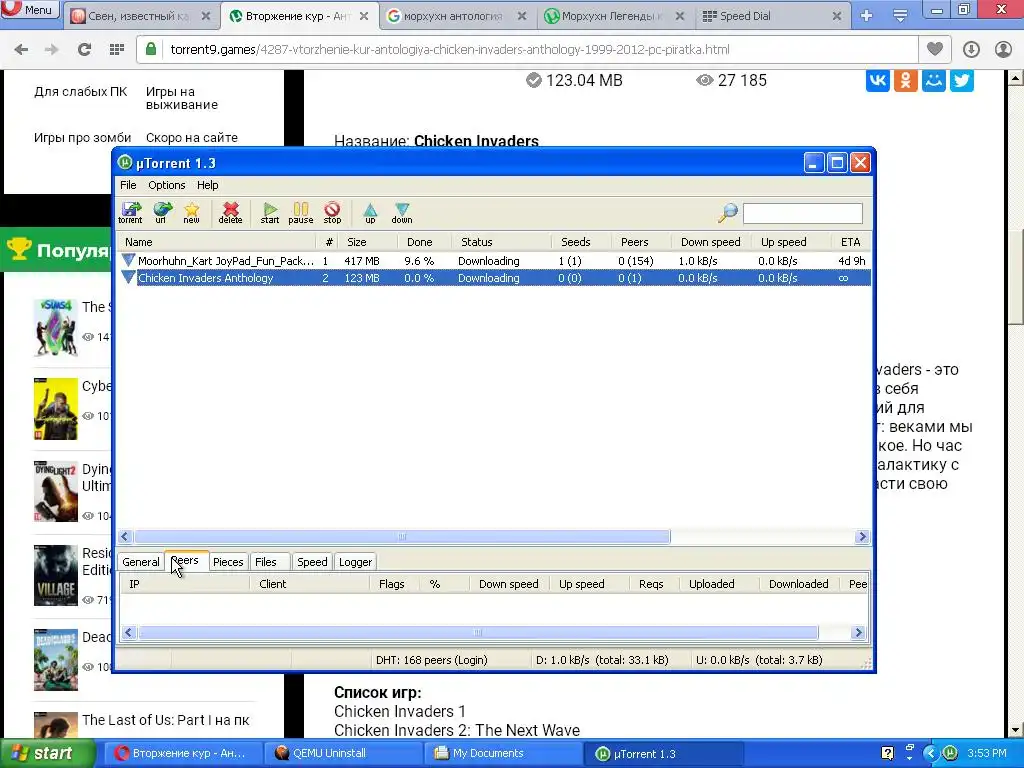Reload the browser page
Image resolution: width=1024 pixels, height=768 pixels.
(x=84, y=49)
